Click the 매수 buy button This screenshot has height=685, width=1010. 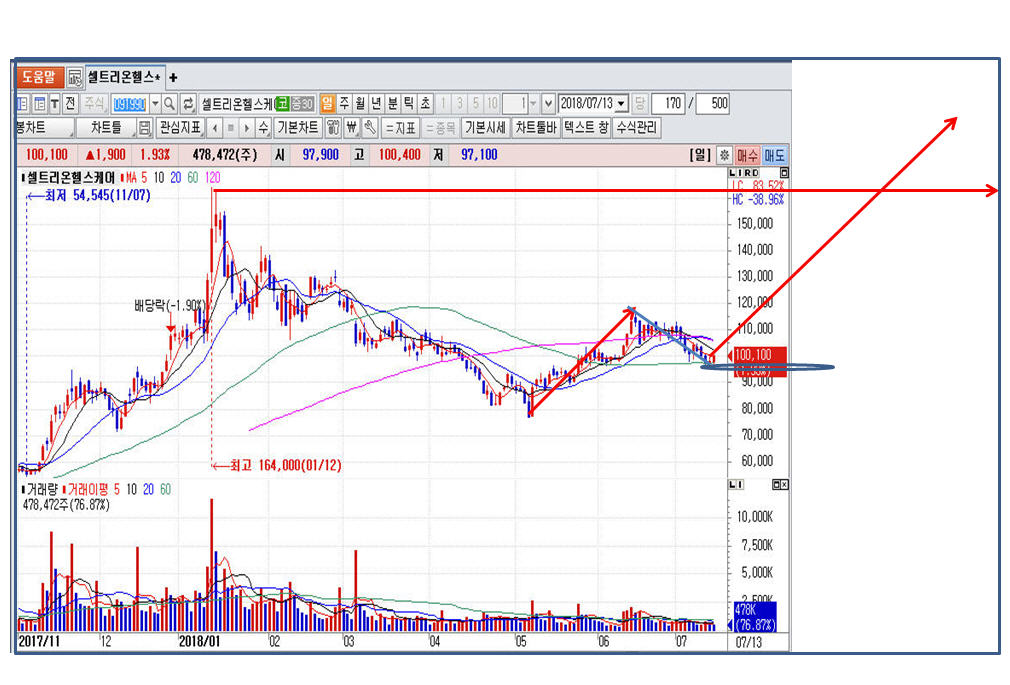(748, 155)
